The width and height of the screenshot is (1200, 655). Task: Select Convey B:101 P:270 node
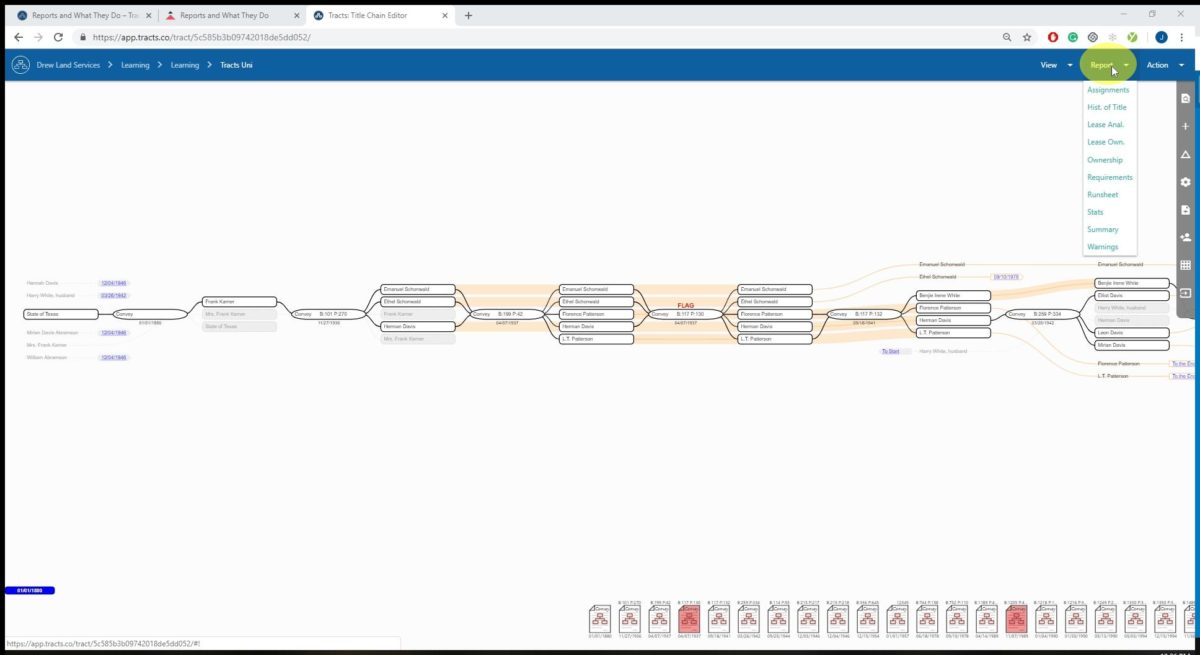tap(330, 314)
